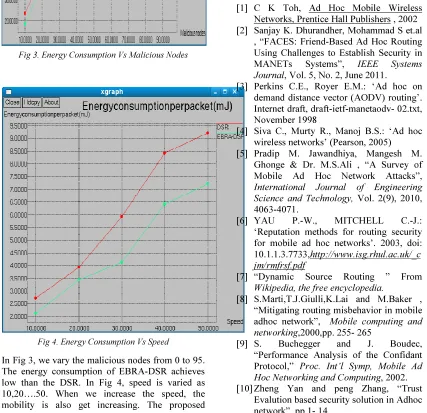Click the EBRA-DSR legend label
This screenshot has height=413, width=427.
[230, 137]
